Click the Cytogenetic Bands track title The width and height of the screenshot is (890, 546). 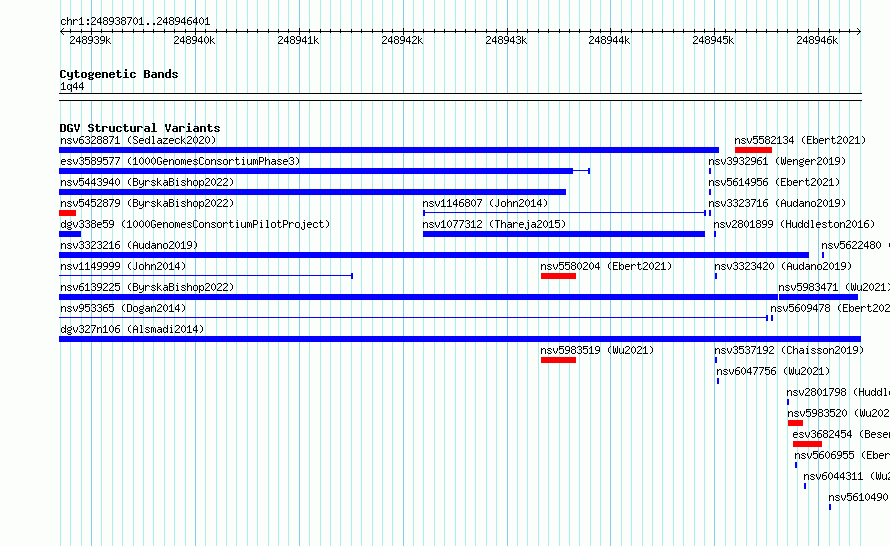119,74
